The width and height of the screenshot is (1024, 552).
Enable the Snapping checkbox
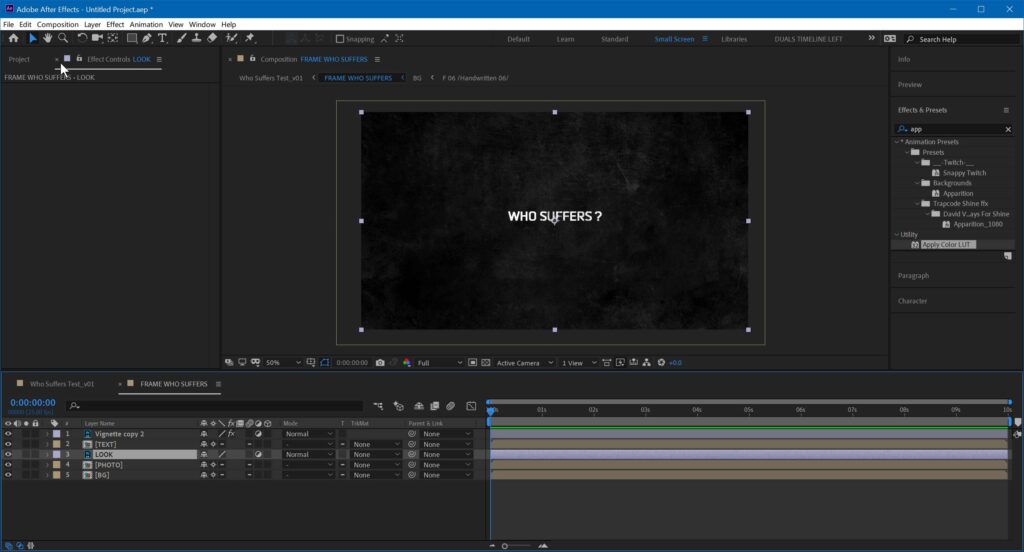(340, 39)
